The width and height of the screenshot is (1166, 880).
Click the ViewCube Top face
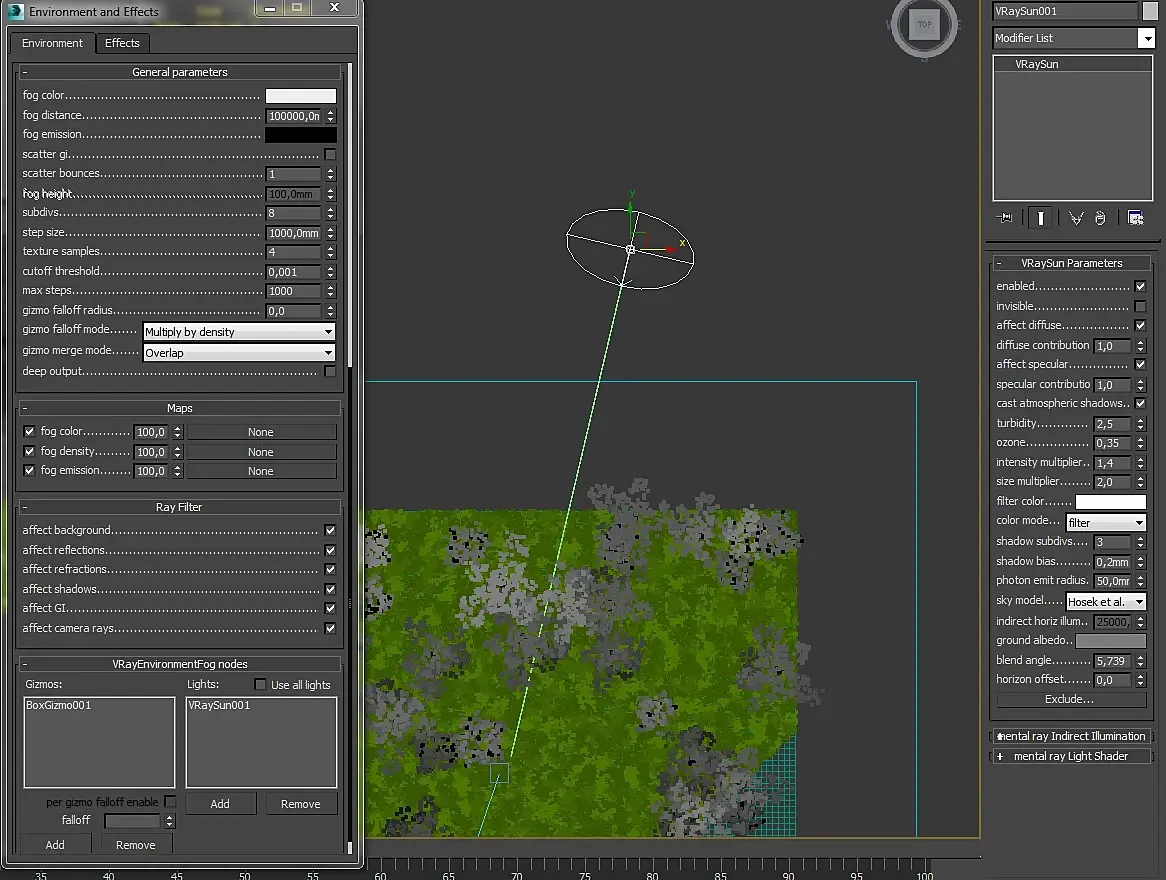pos(924,25)
